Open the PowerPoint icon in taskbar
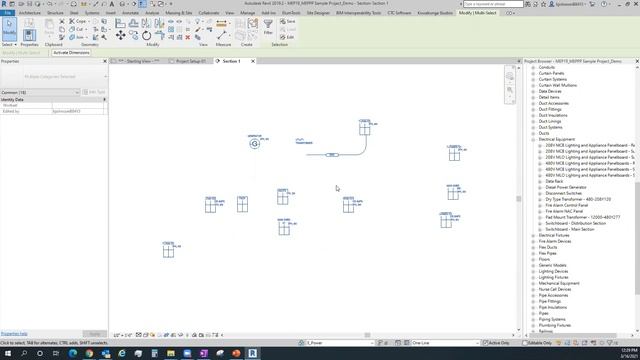Image resolution: width=640 pixels, height=360 pixels. coord(236,353)
